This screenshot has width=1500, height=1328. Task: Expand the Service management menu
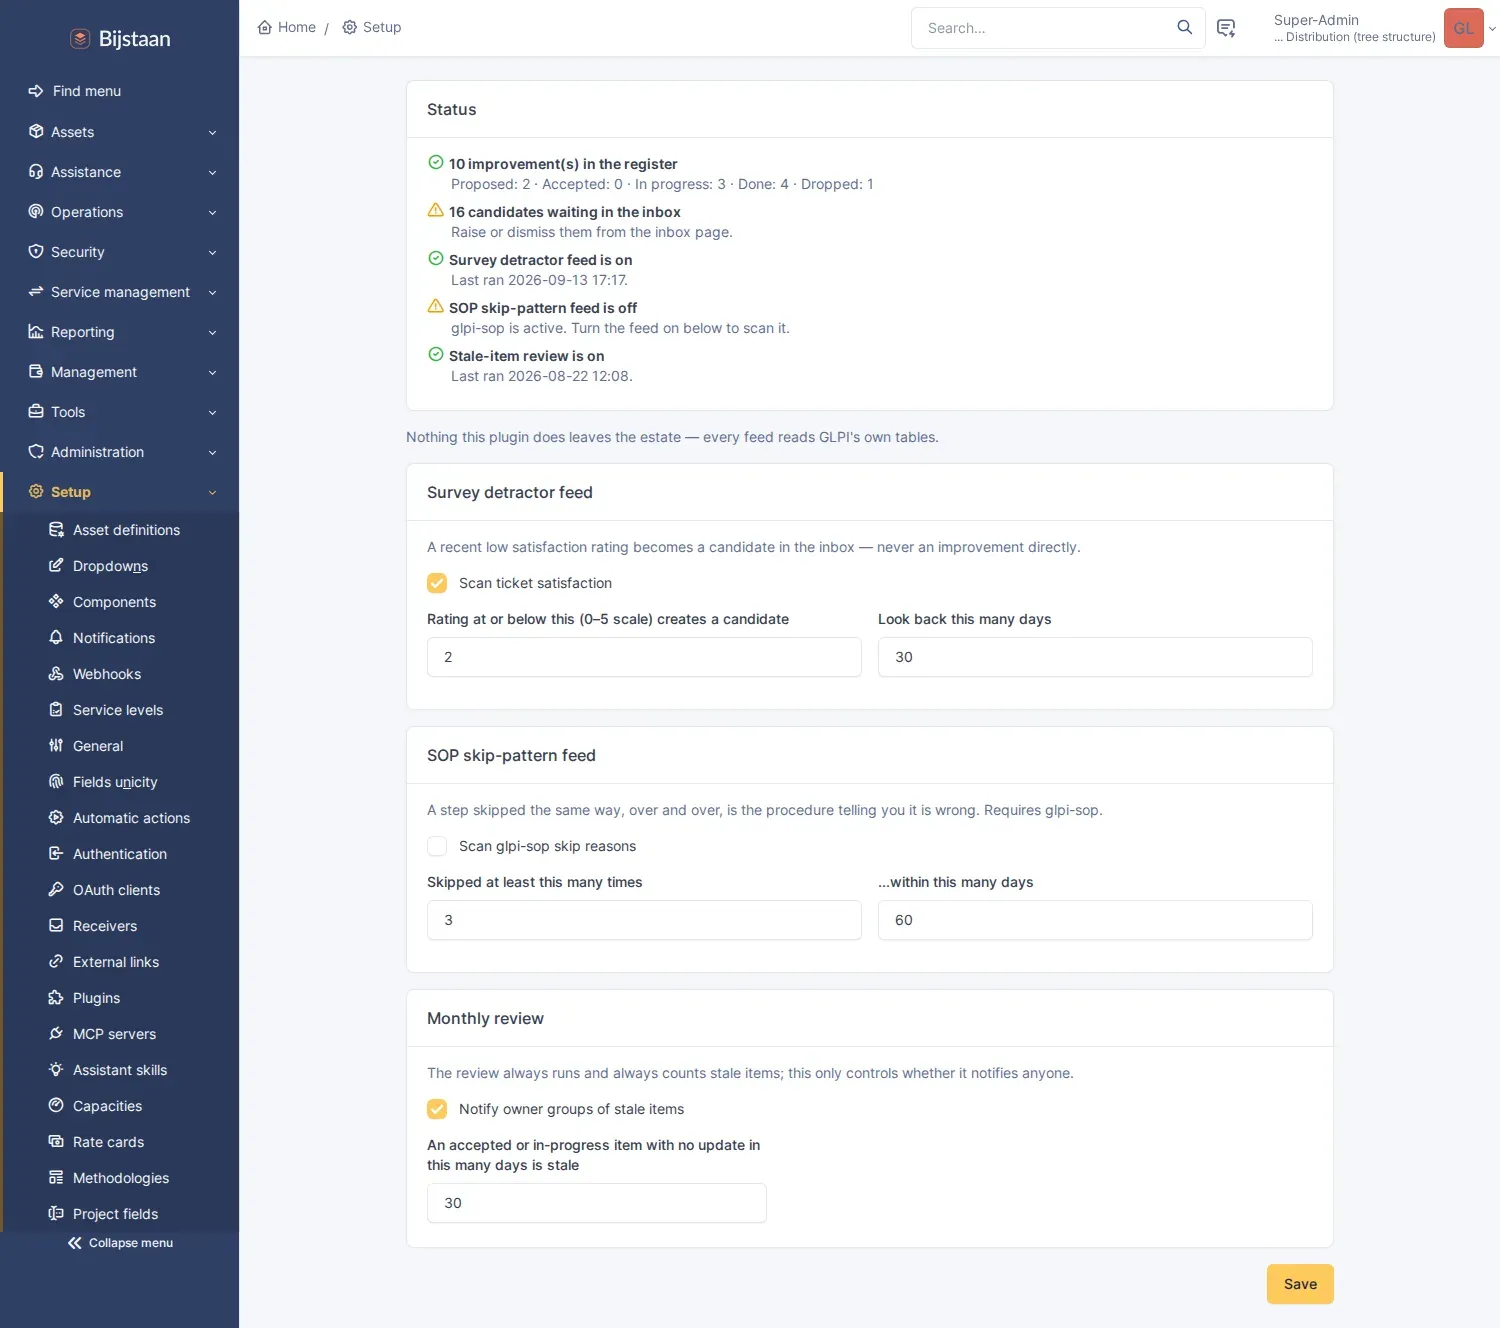[x=120, y=292]
